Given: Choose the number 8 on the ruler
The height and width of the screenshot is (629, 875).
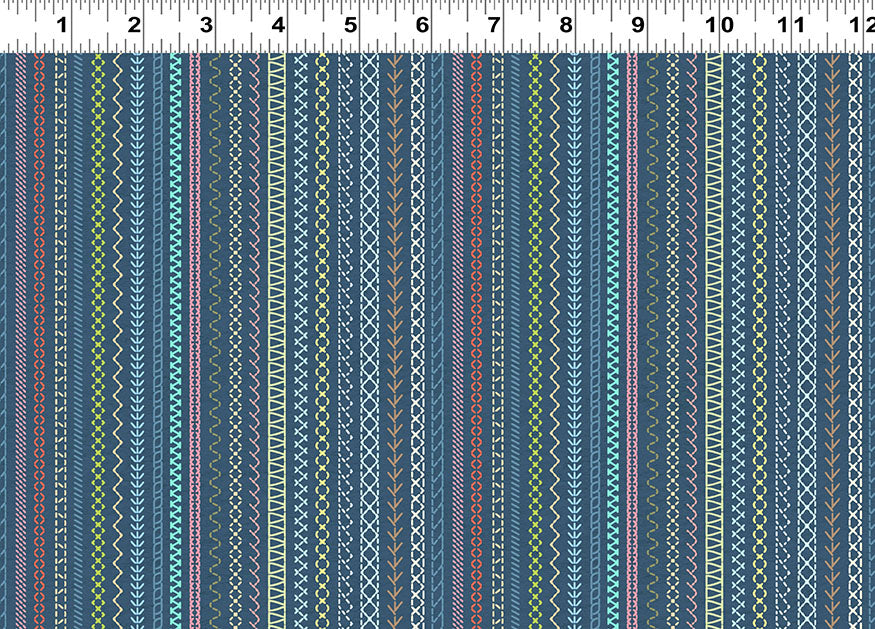Looking at the screenshot, I should click(x=565, y=24).
